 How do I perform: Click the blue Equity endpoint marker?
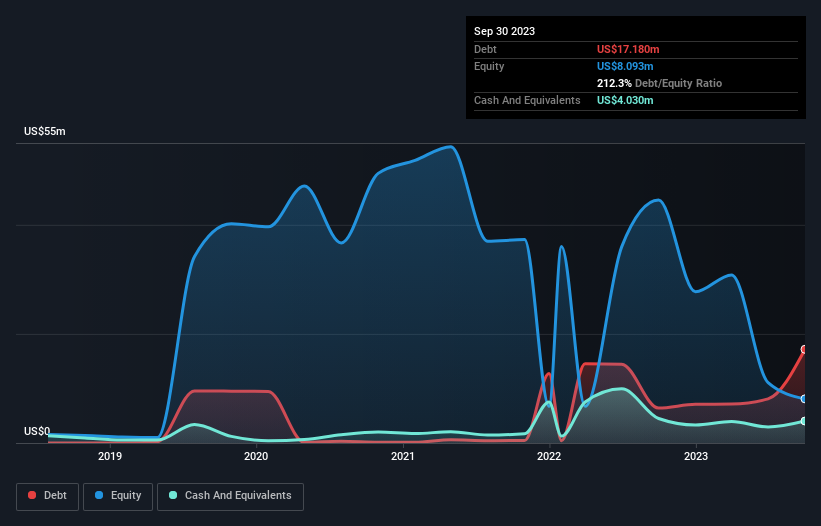coord(805,399)
